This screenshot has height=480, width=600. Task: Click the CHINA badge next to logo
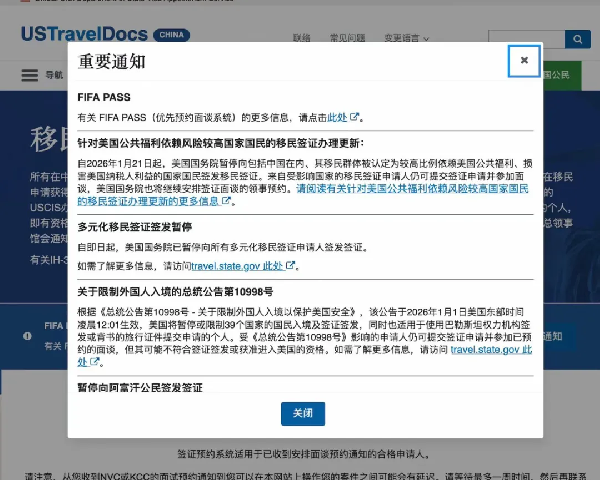click(x=171, y=35)
